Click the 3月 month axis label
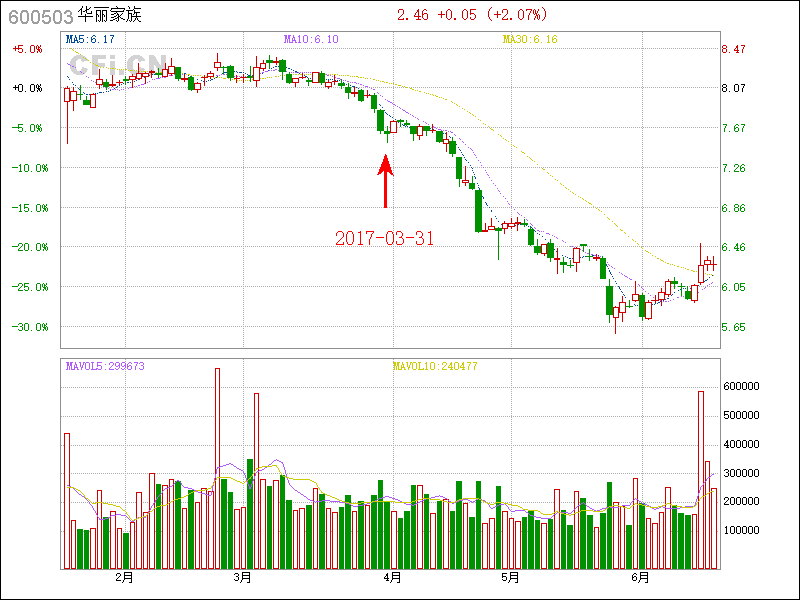 (x=242, y=577)
